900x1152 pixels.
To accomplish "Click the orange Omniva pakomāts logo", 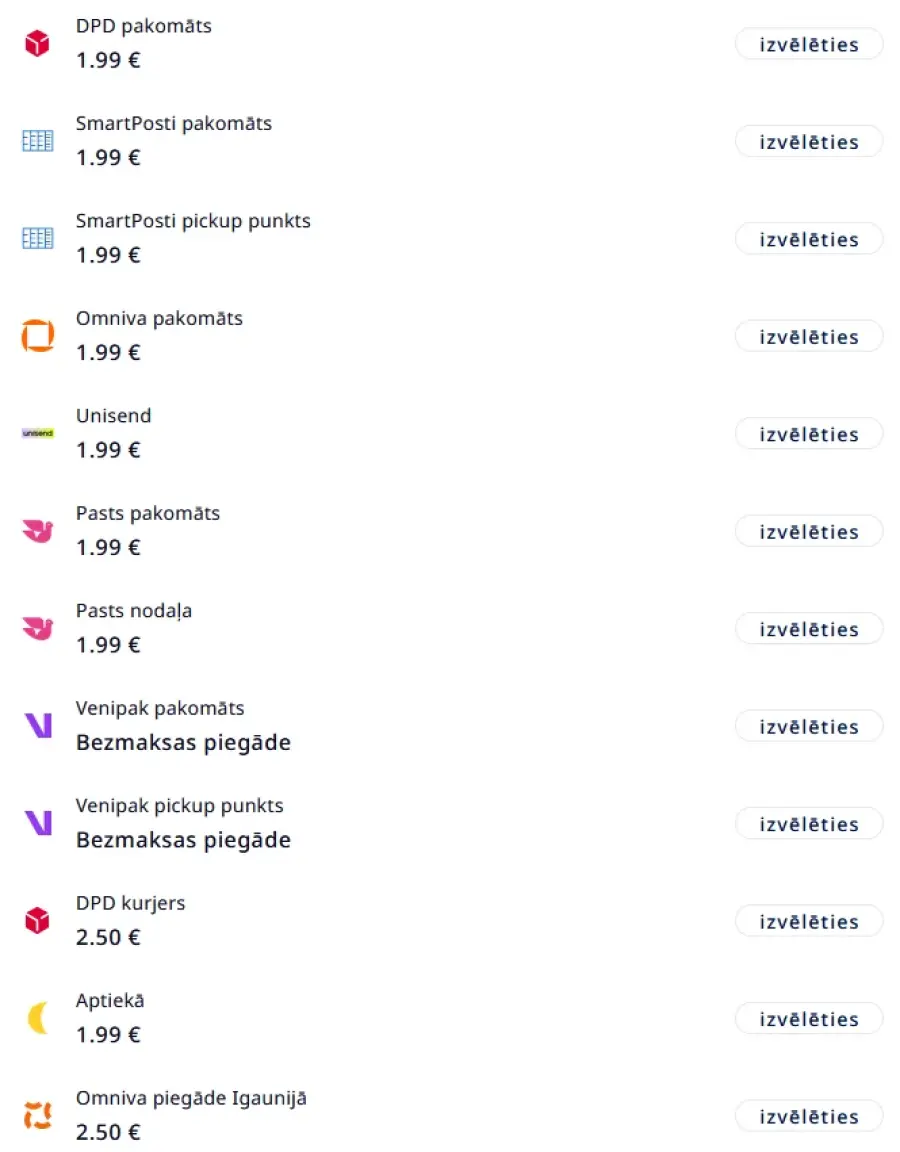I will [x=37, y=336].
